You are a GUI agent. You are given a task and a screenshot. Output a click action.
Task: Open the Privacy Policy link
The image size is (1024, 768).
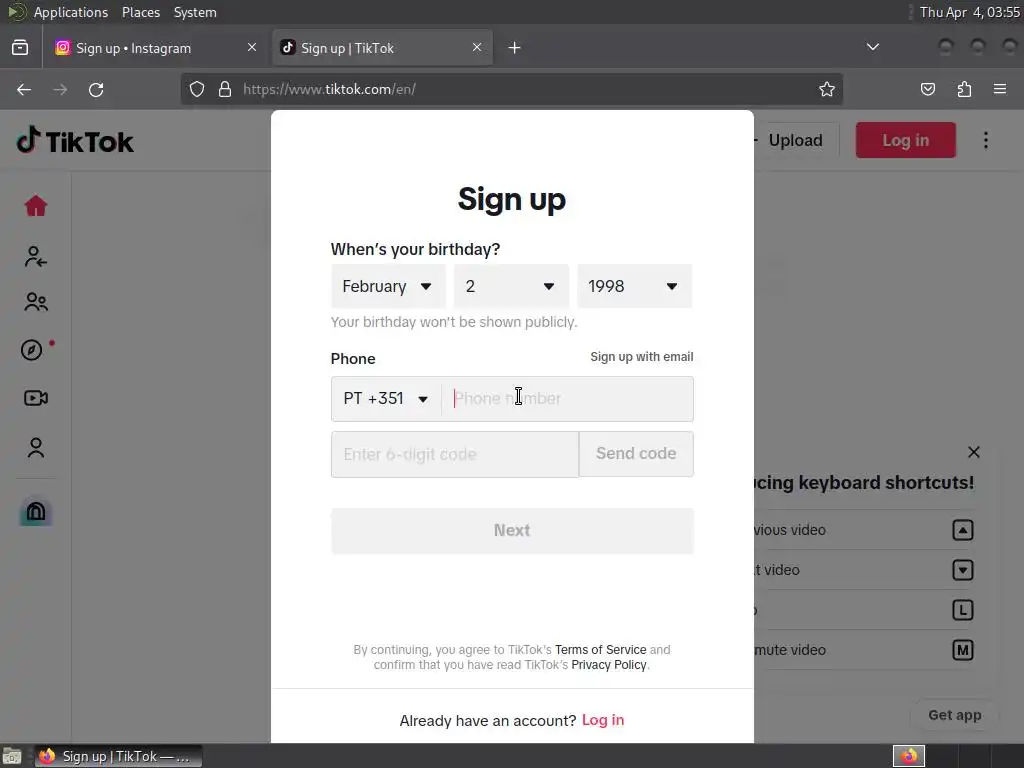tap(609, 665)
